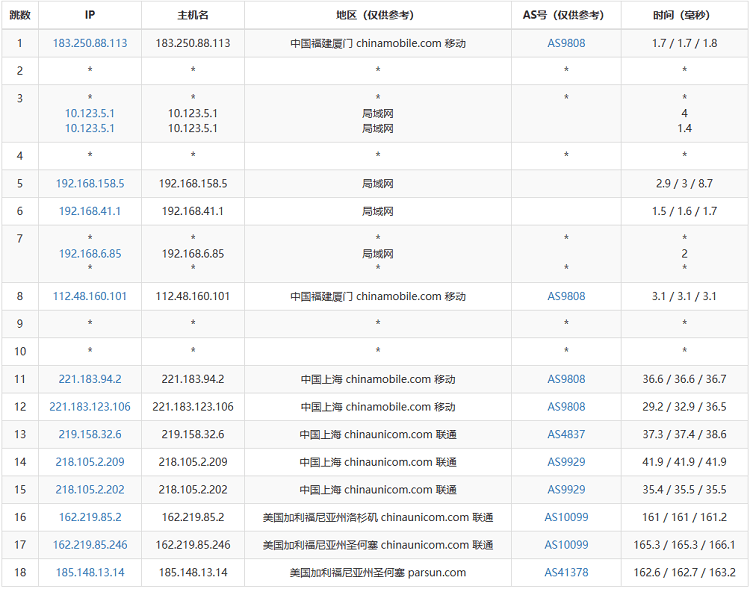Select the AS号（仅供参考） column header
This screenshot has width=750, height=589.
click(566, 15)
